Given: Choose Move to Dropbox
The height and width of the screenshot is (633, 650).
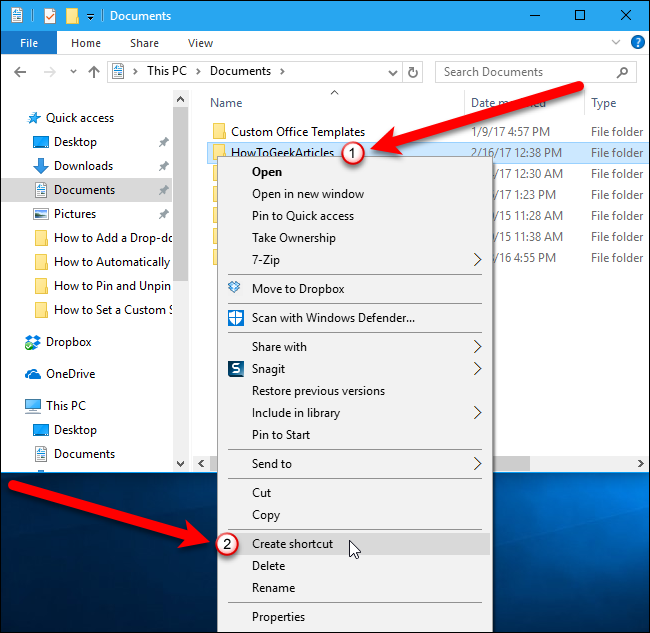Looking at the screenshot, I should pyautogui.click(x=355, y=289).
